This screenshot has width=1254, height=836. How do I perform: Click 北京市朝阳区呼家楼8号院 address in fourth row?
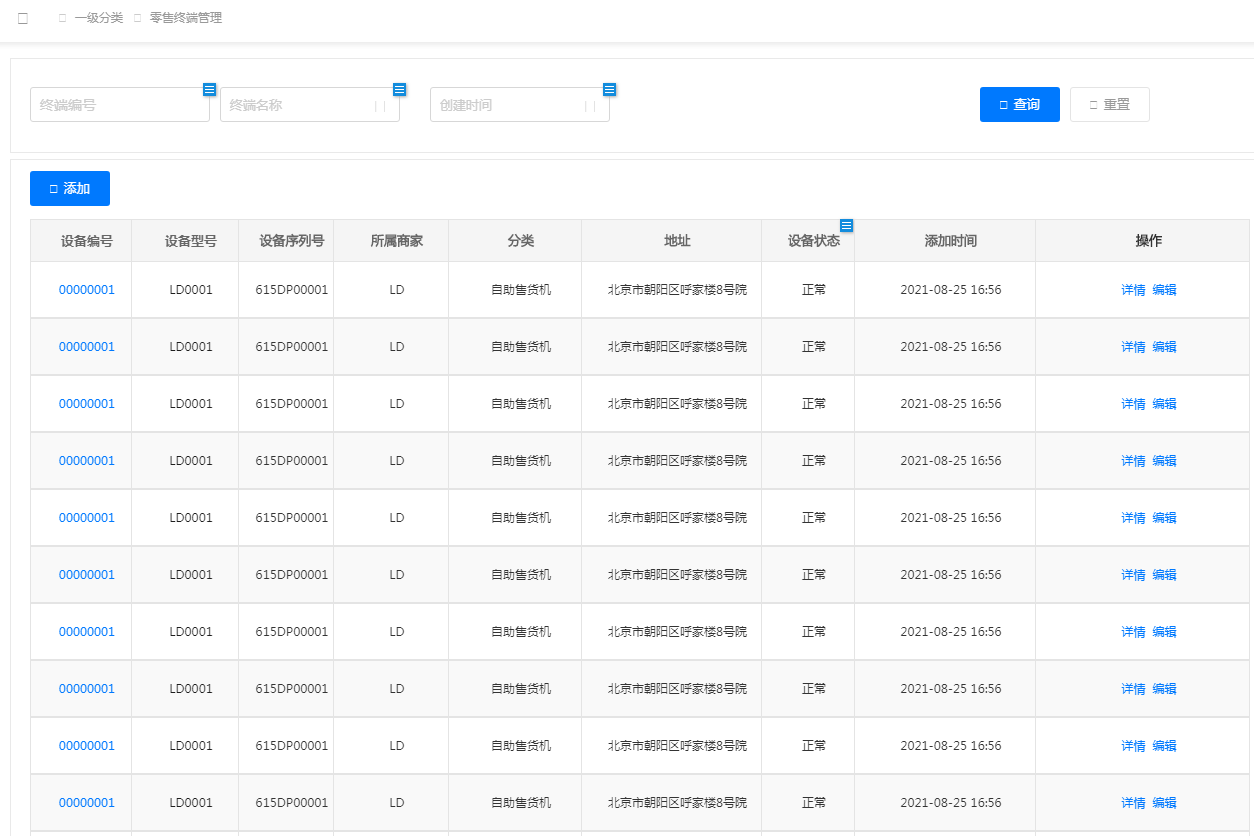[x=677, y=461]
